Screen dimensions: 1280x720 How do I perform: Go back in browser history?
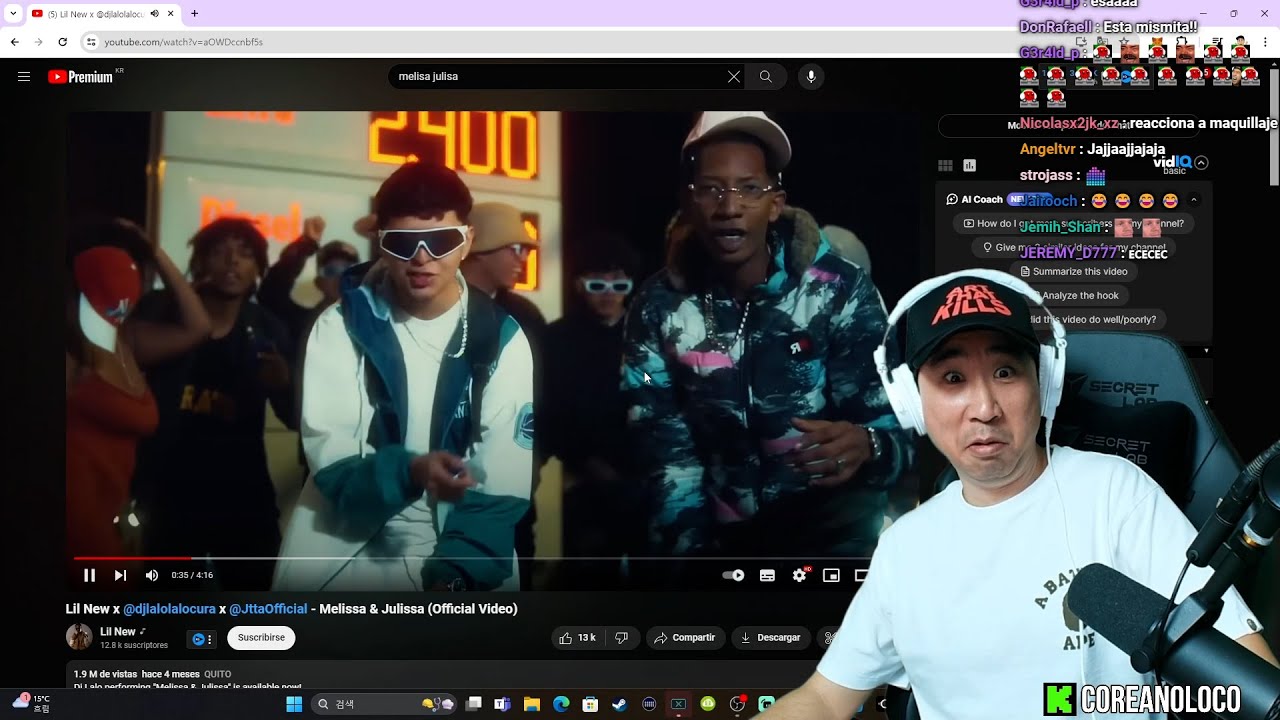(x=15, y=42)
